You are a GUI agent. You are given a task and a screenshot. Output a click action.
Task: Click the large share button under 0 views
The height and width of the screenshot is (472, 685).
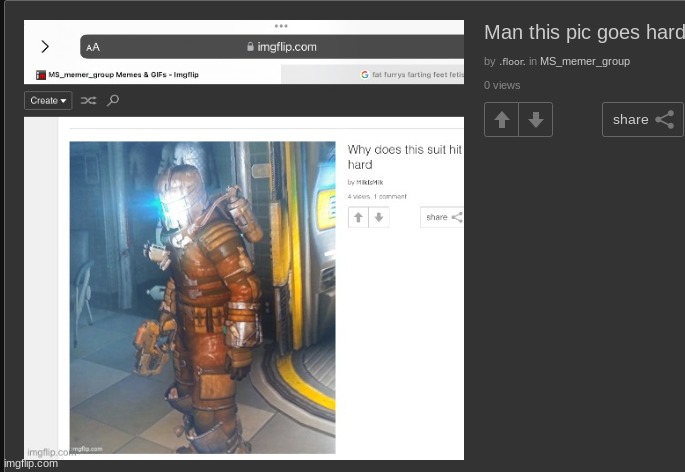[x=643, y=120]
